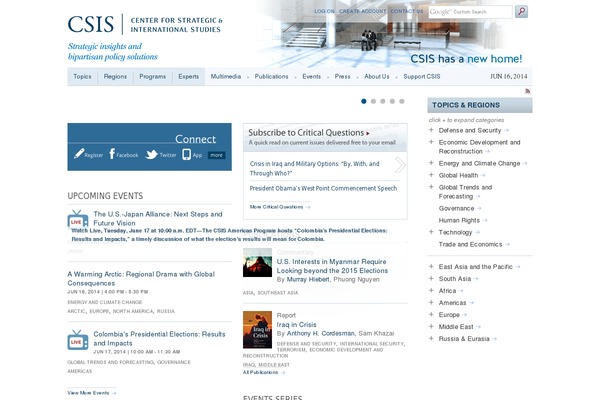Open the Human Rights topic link
Viewport: 600px width, 400px height.
tap(459, 220)
